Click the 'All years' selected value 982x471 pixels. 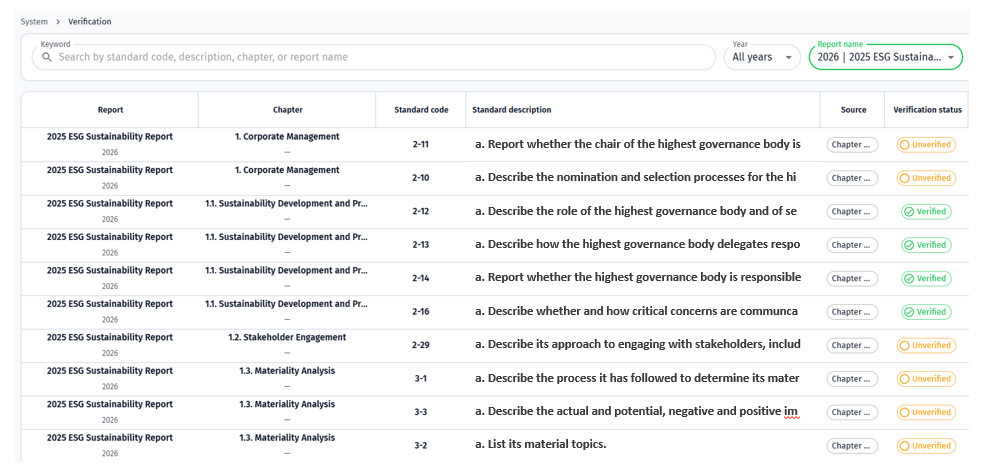(x=752, y=58)
